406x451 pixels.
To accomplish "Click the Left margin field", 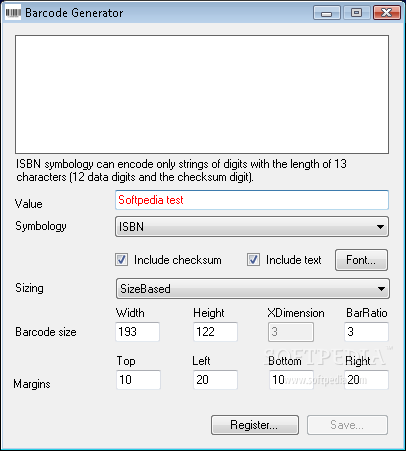I will (215, 380).
